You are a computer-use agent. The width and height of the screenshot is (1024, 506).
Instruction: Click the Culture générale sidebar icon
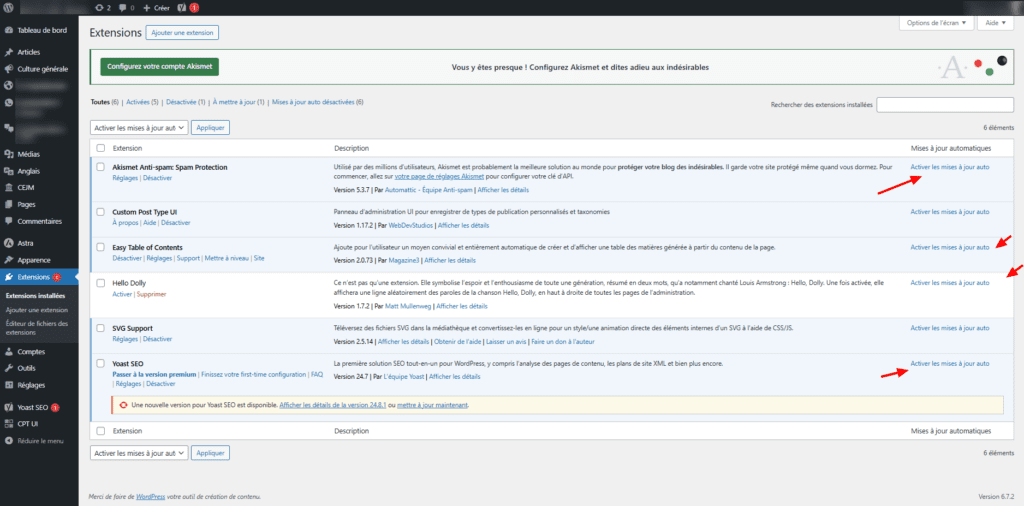click(8, 69)
